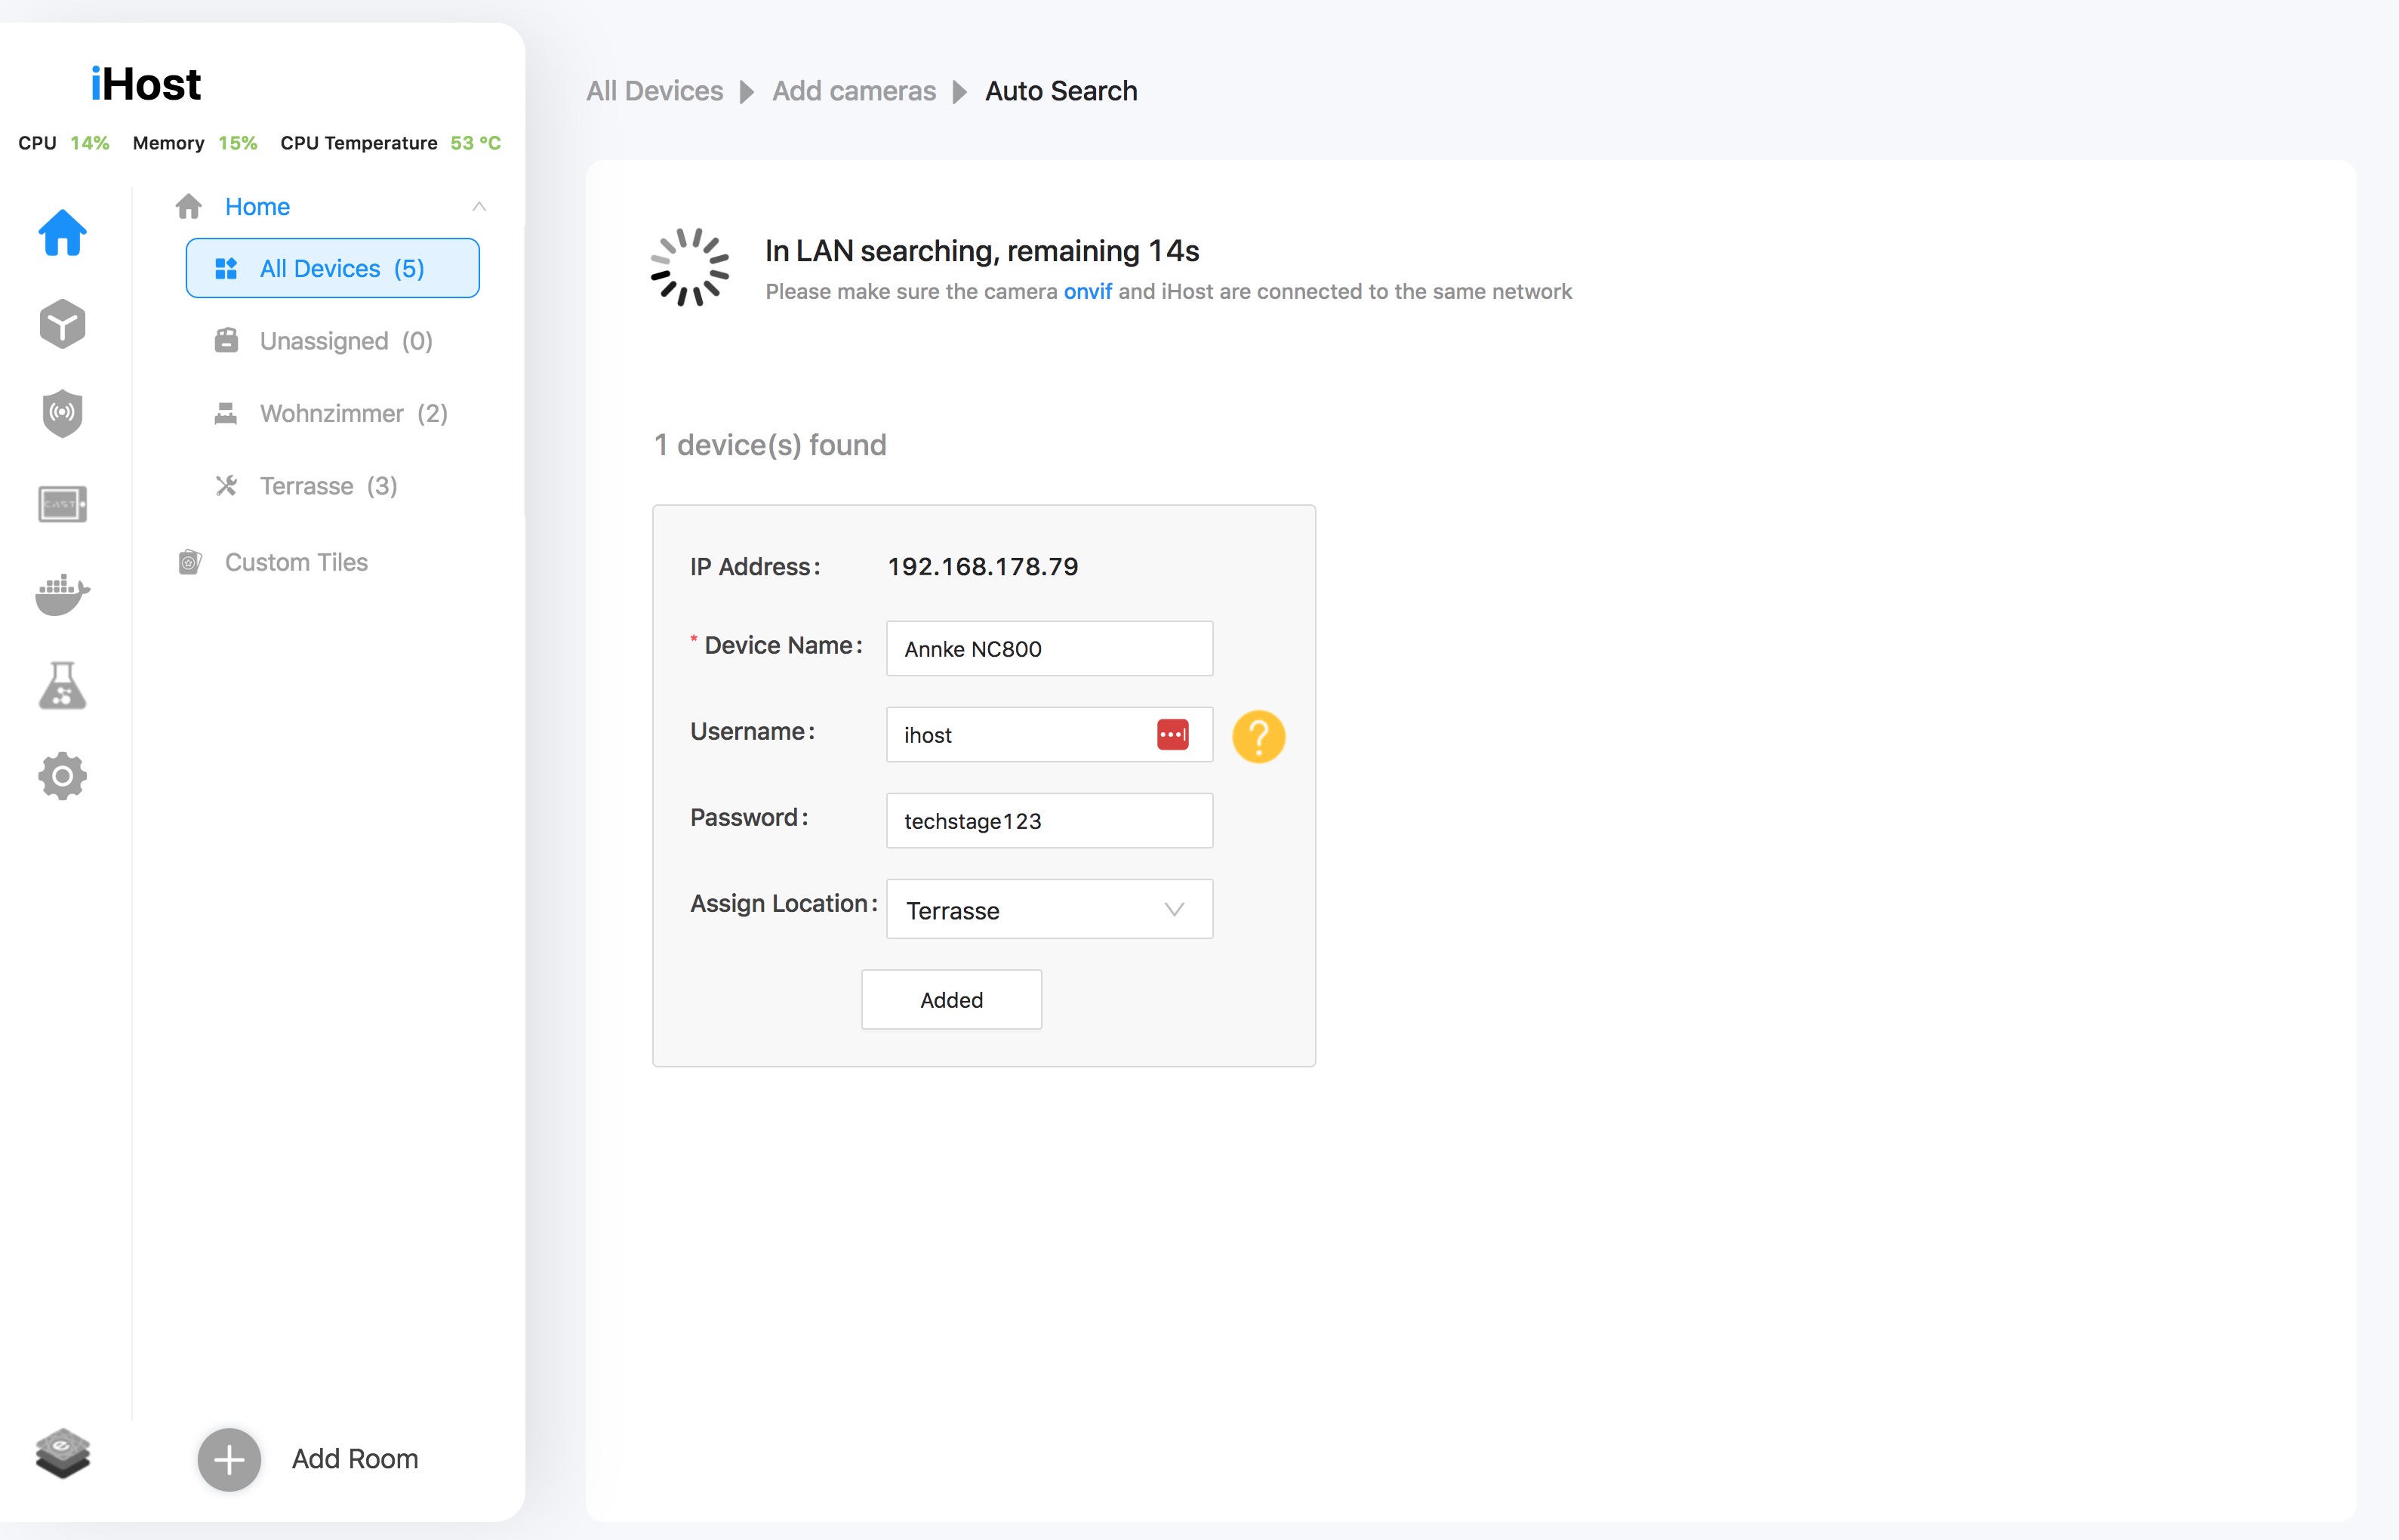Click the red password manager icon in the Username field
Viewport: 2399px width, 1540px height.
tap(1172, 735)
